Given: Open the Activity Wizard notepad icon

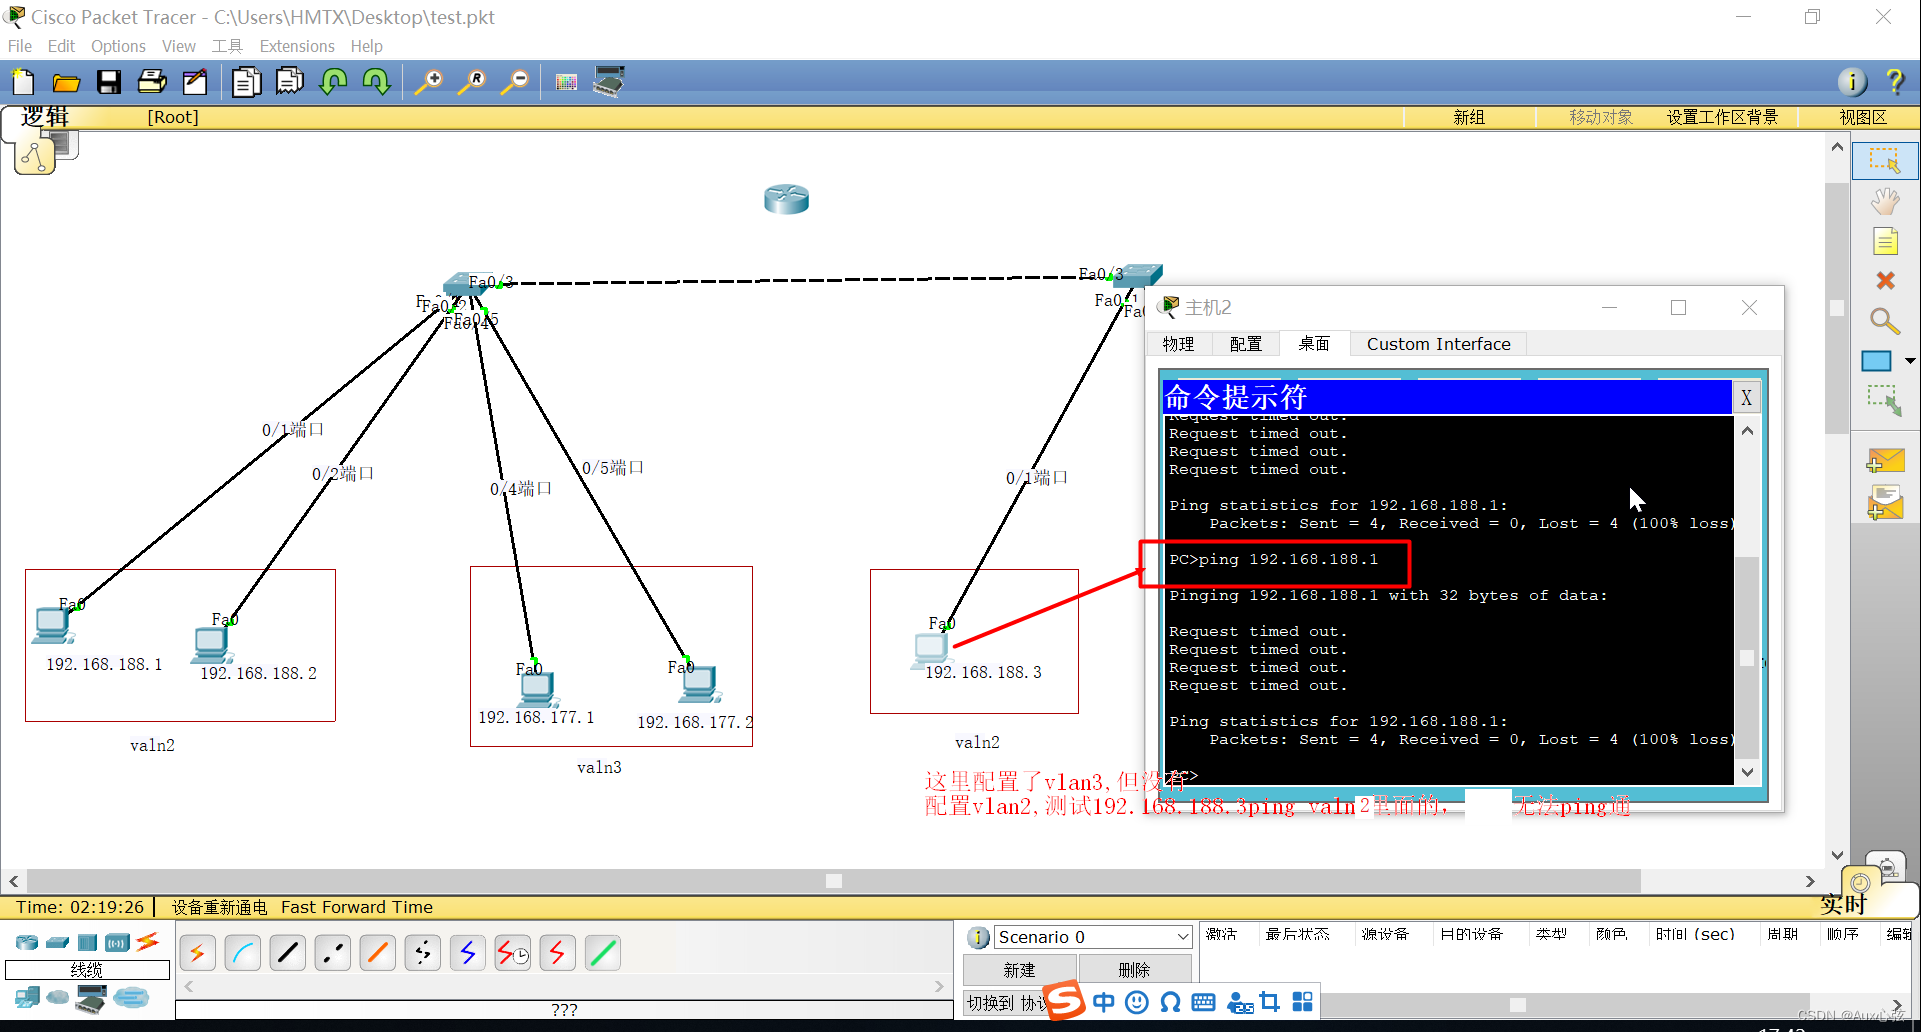Looking at the screenshot, I should (x=195, y=82).
